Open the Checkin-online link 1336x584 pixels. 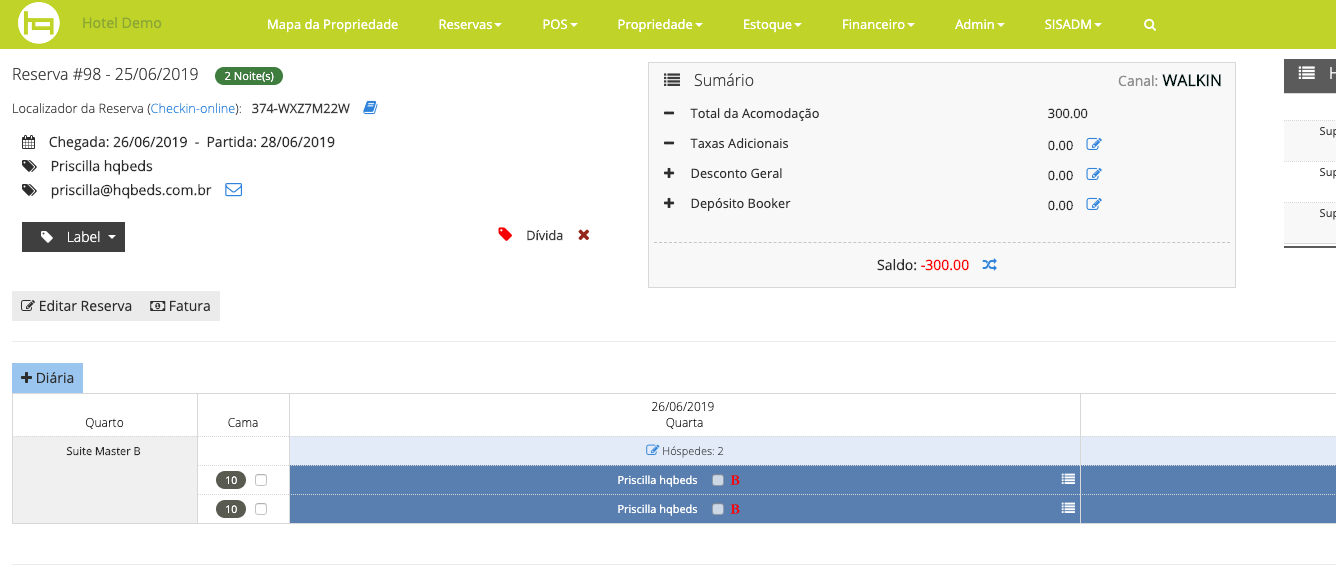194,108
